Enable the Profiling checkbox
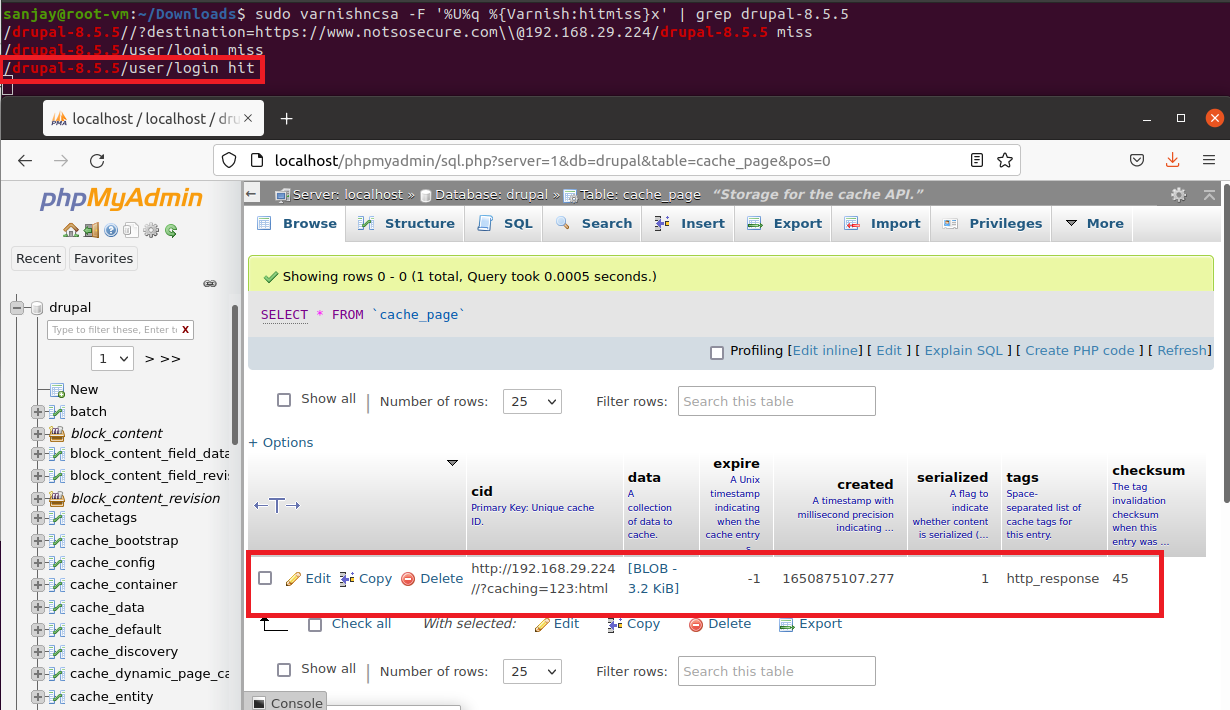The image size is (1230, 710). (716, 352)
